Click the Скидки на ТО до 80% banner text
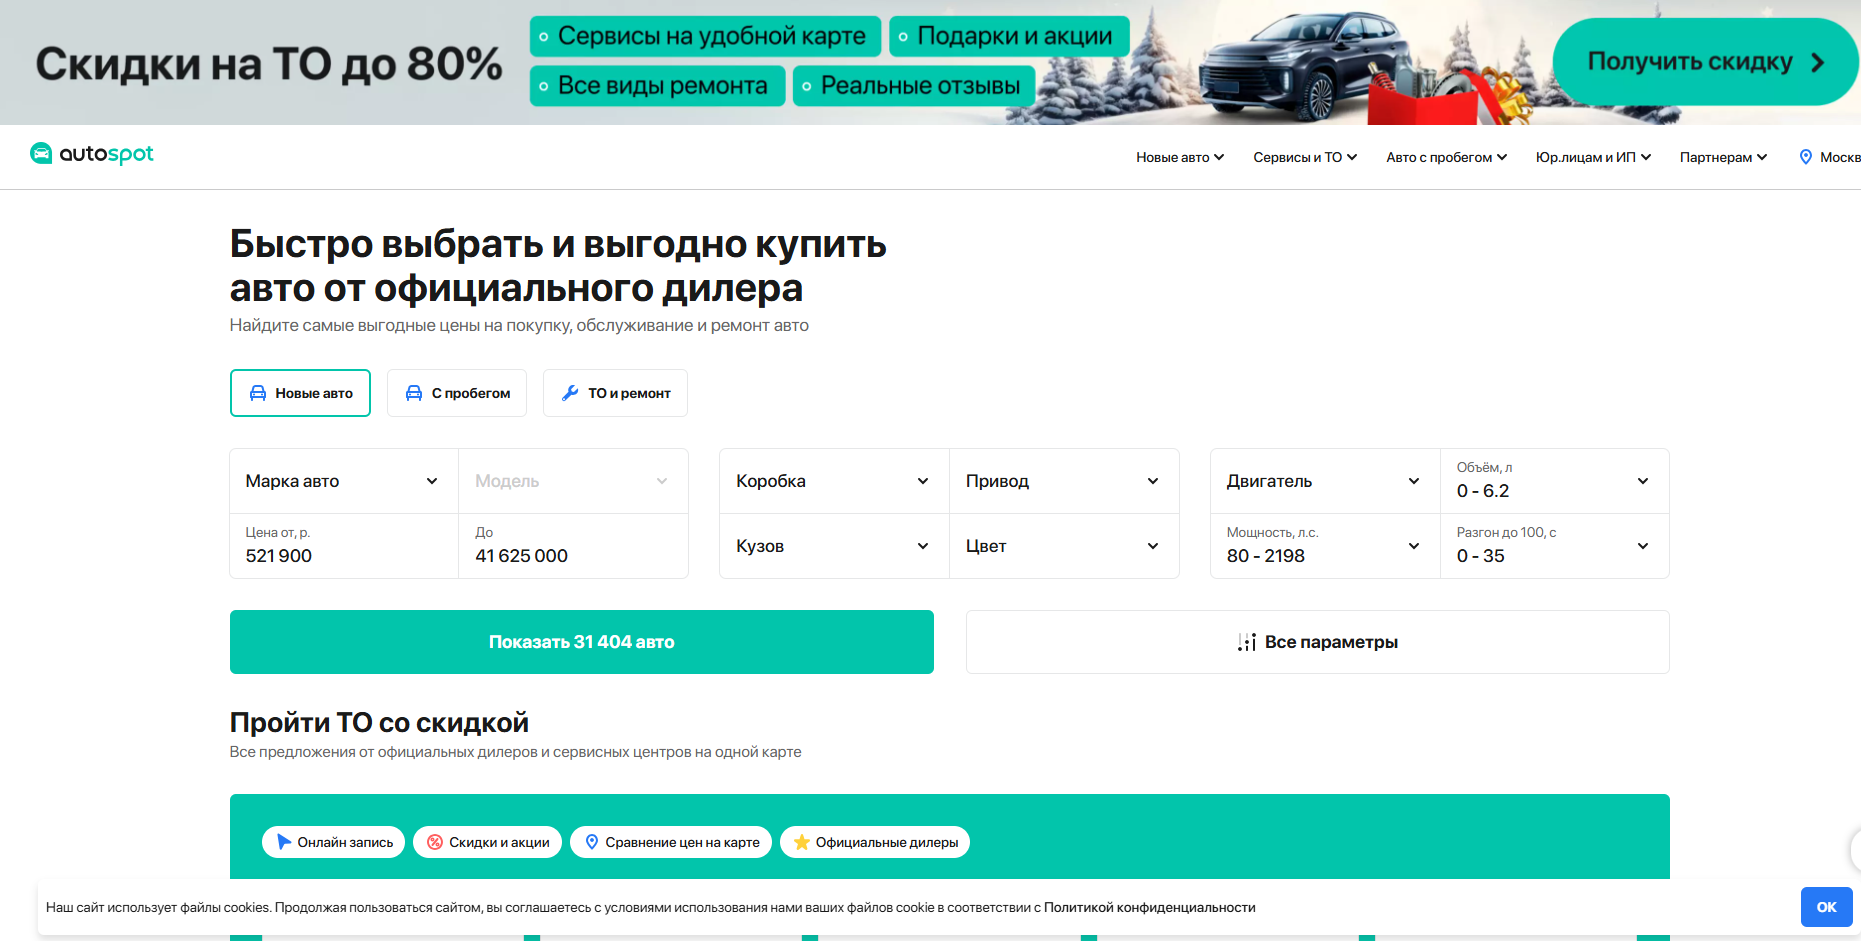The image size is (1861, 941). (x=269, y=64)
